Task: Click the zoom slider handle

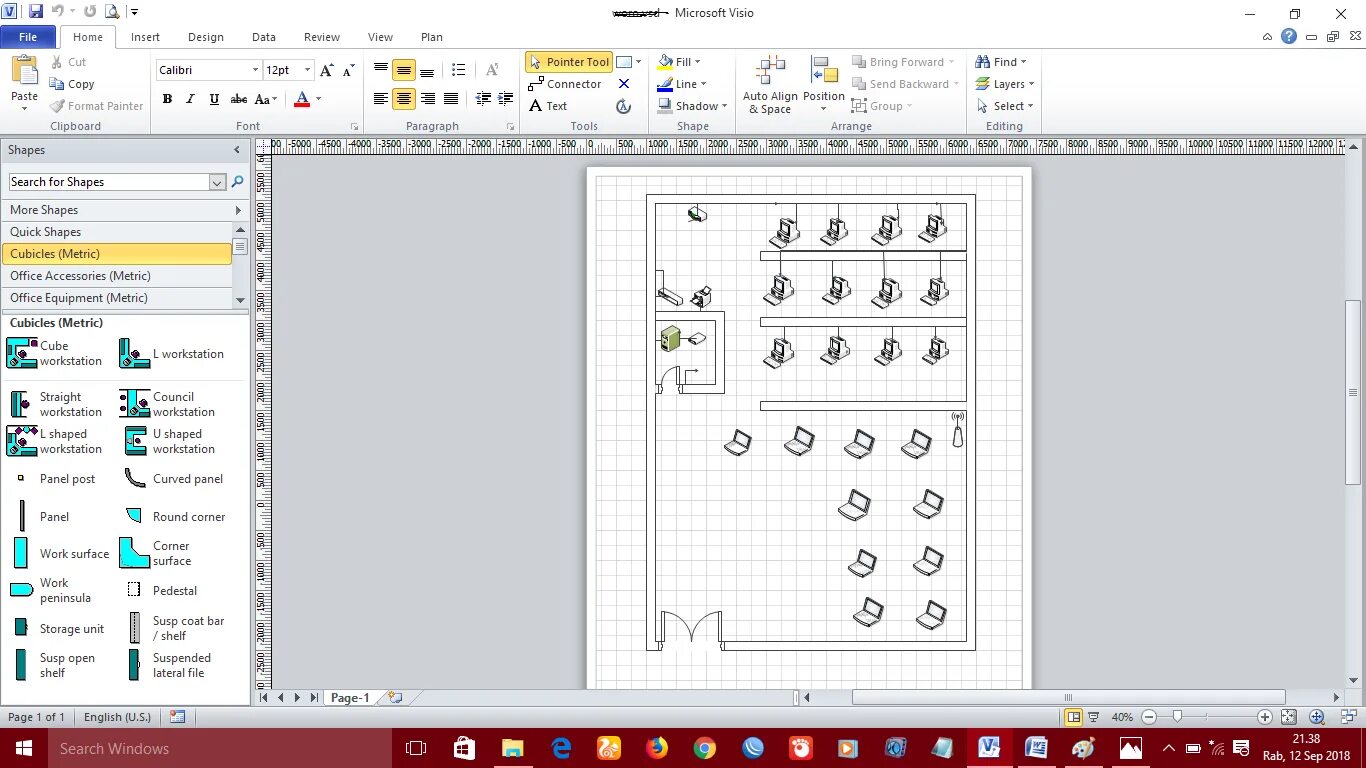Action: (x=1178, y=717)
